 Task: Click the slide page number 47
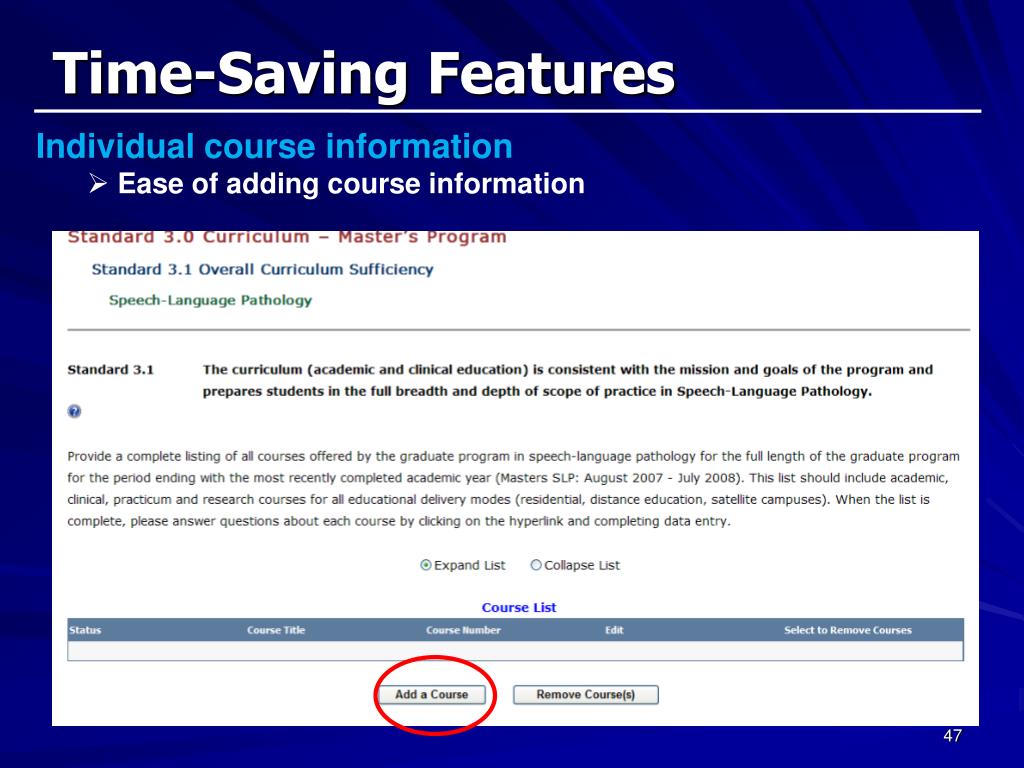coord(952,736)
